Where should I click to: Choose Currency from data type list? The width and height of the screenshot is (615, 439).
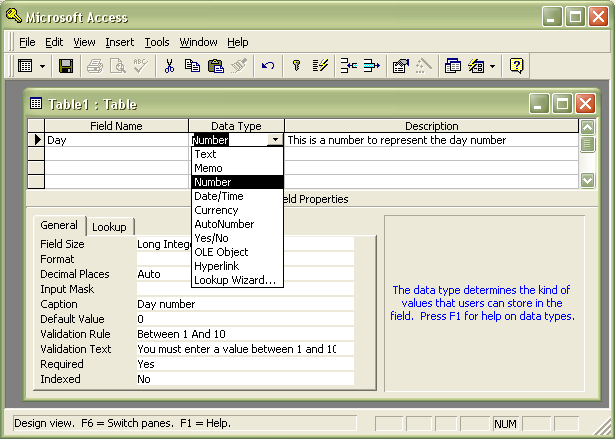click(x=237, y=210)
